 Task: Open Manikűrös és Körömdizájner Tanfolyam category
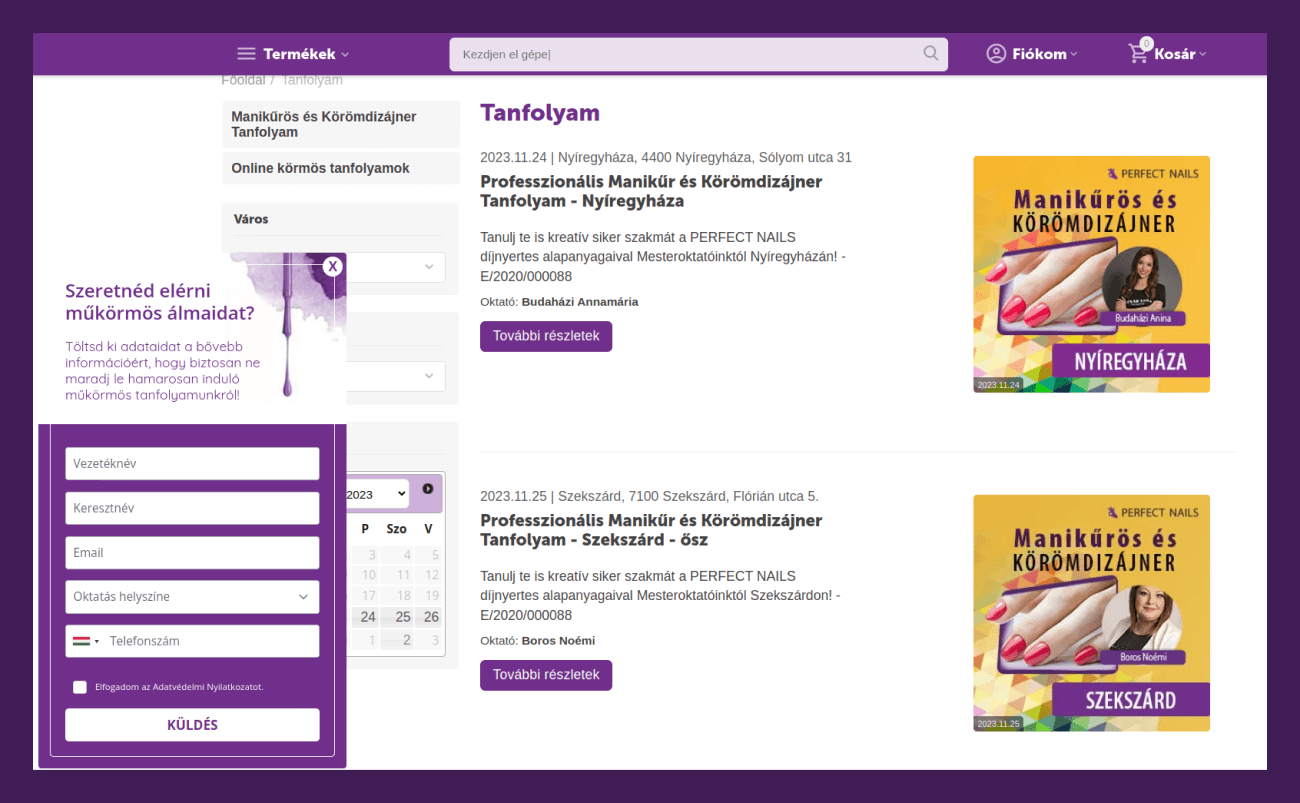click(x=340, y=124)
